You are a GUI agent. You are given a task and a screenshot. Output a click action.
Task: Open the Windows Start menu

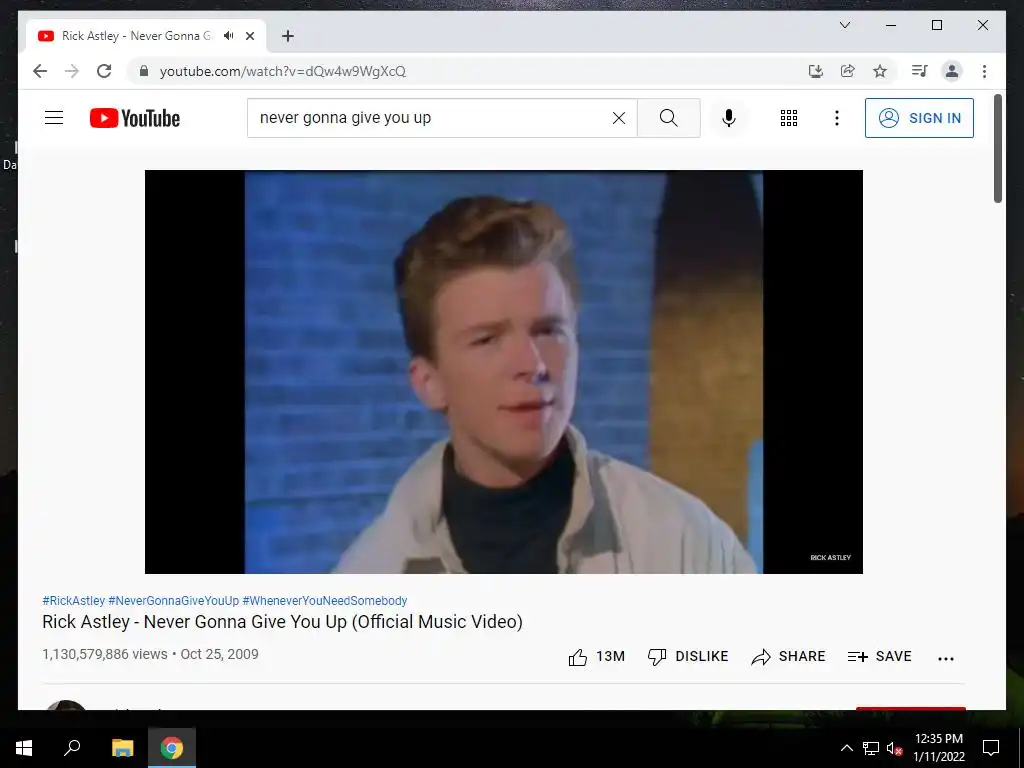tap(24, 748)
